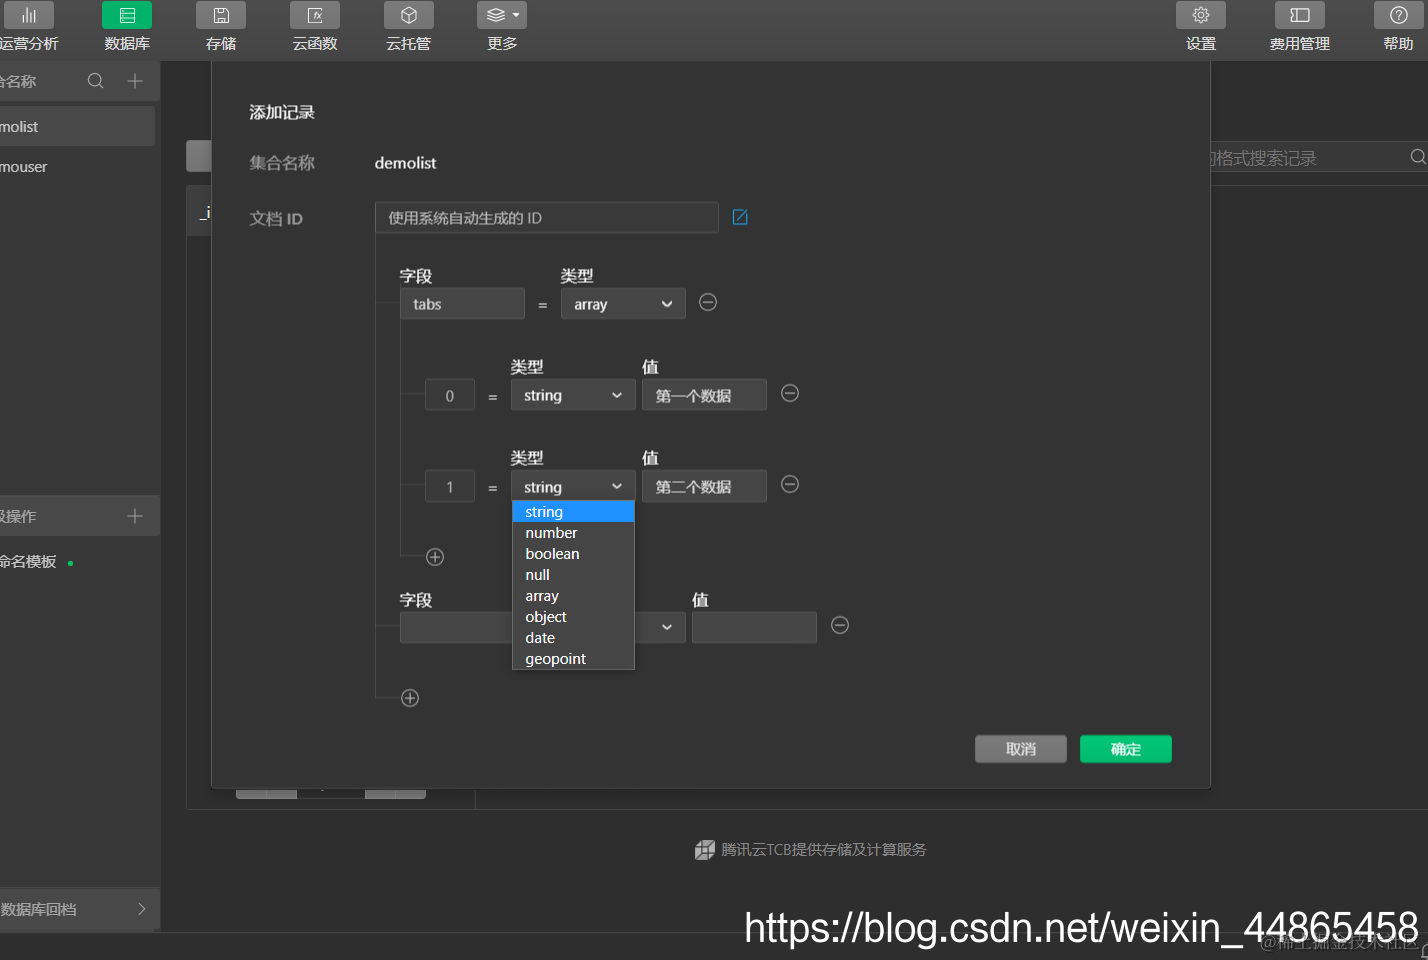Open the tabs field array type dropdown
Viewport: 1428px width, 960px height.
tap(623, 304)
